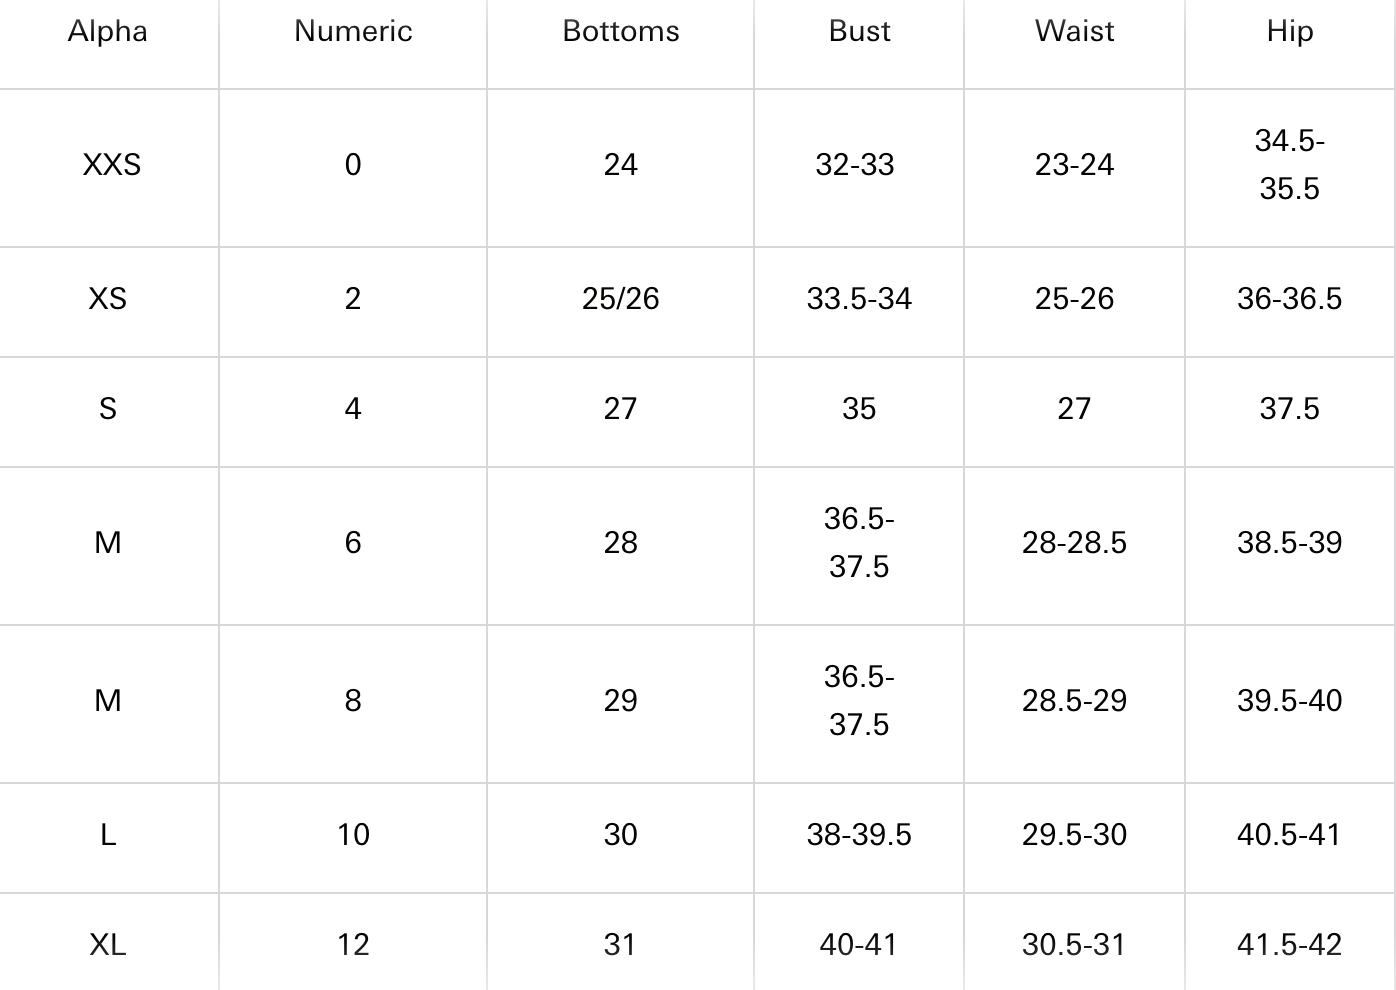
Task: Click the L alpha size cell
Action: pos(108,835)
